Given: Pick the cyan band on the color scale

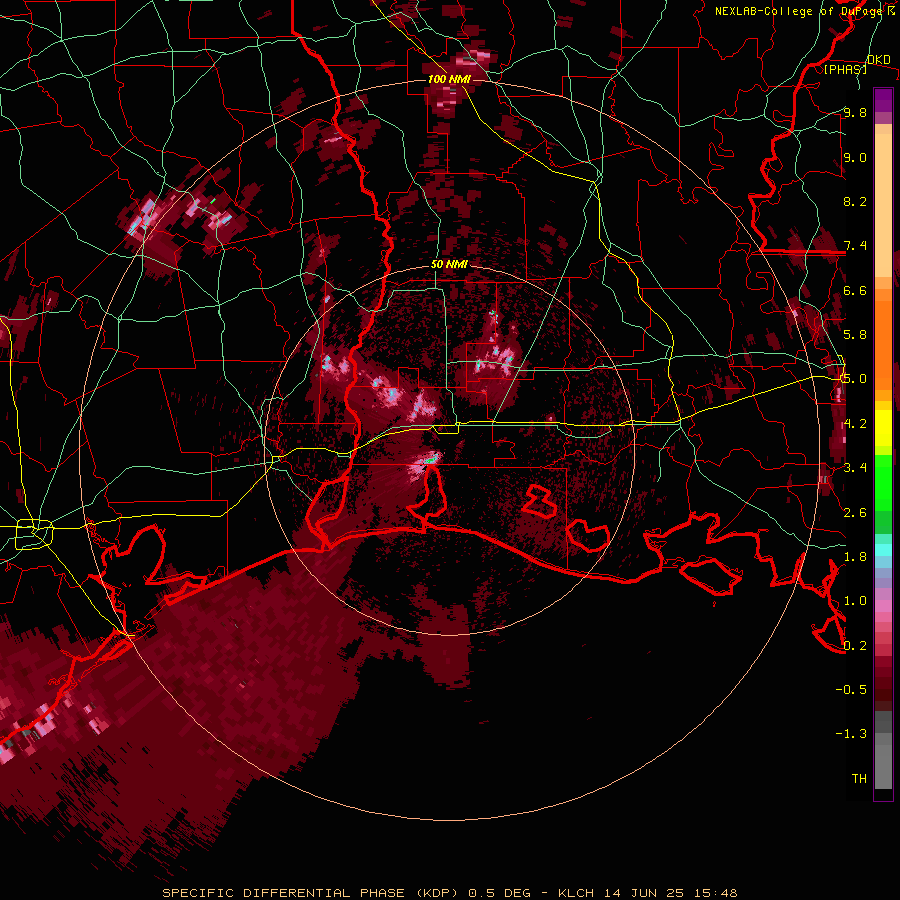Looking at the screenshot, I should pyautogui.click(x=883, y=550).
